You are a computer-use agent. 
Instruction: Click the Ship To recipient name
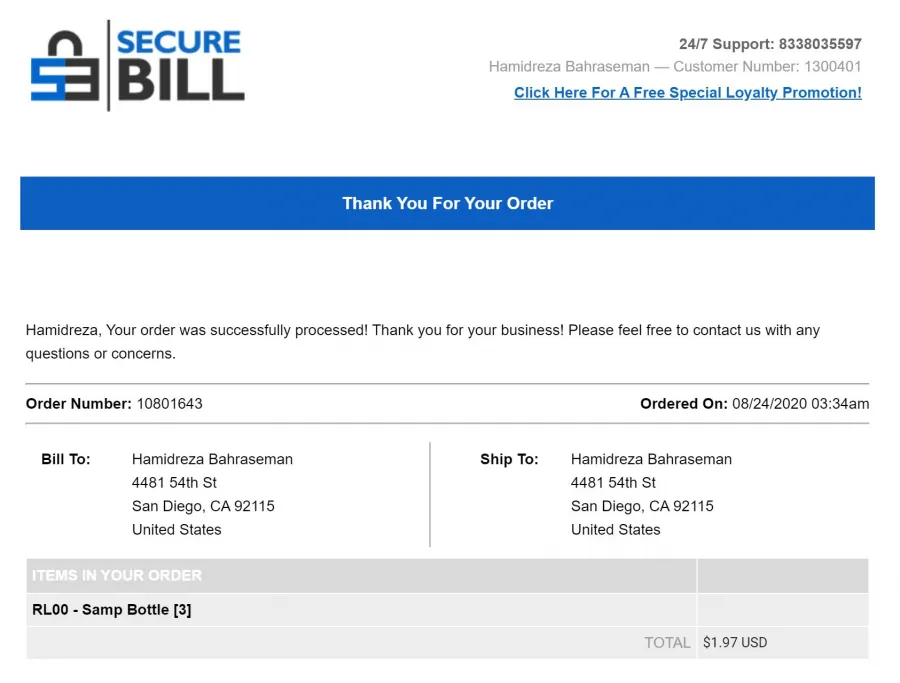(x=651, y=459)
